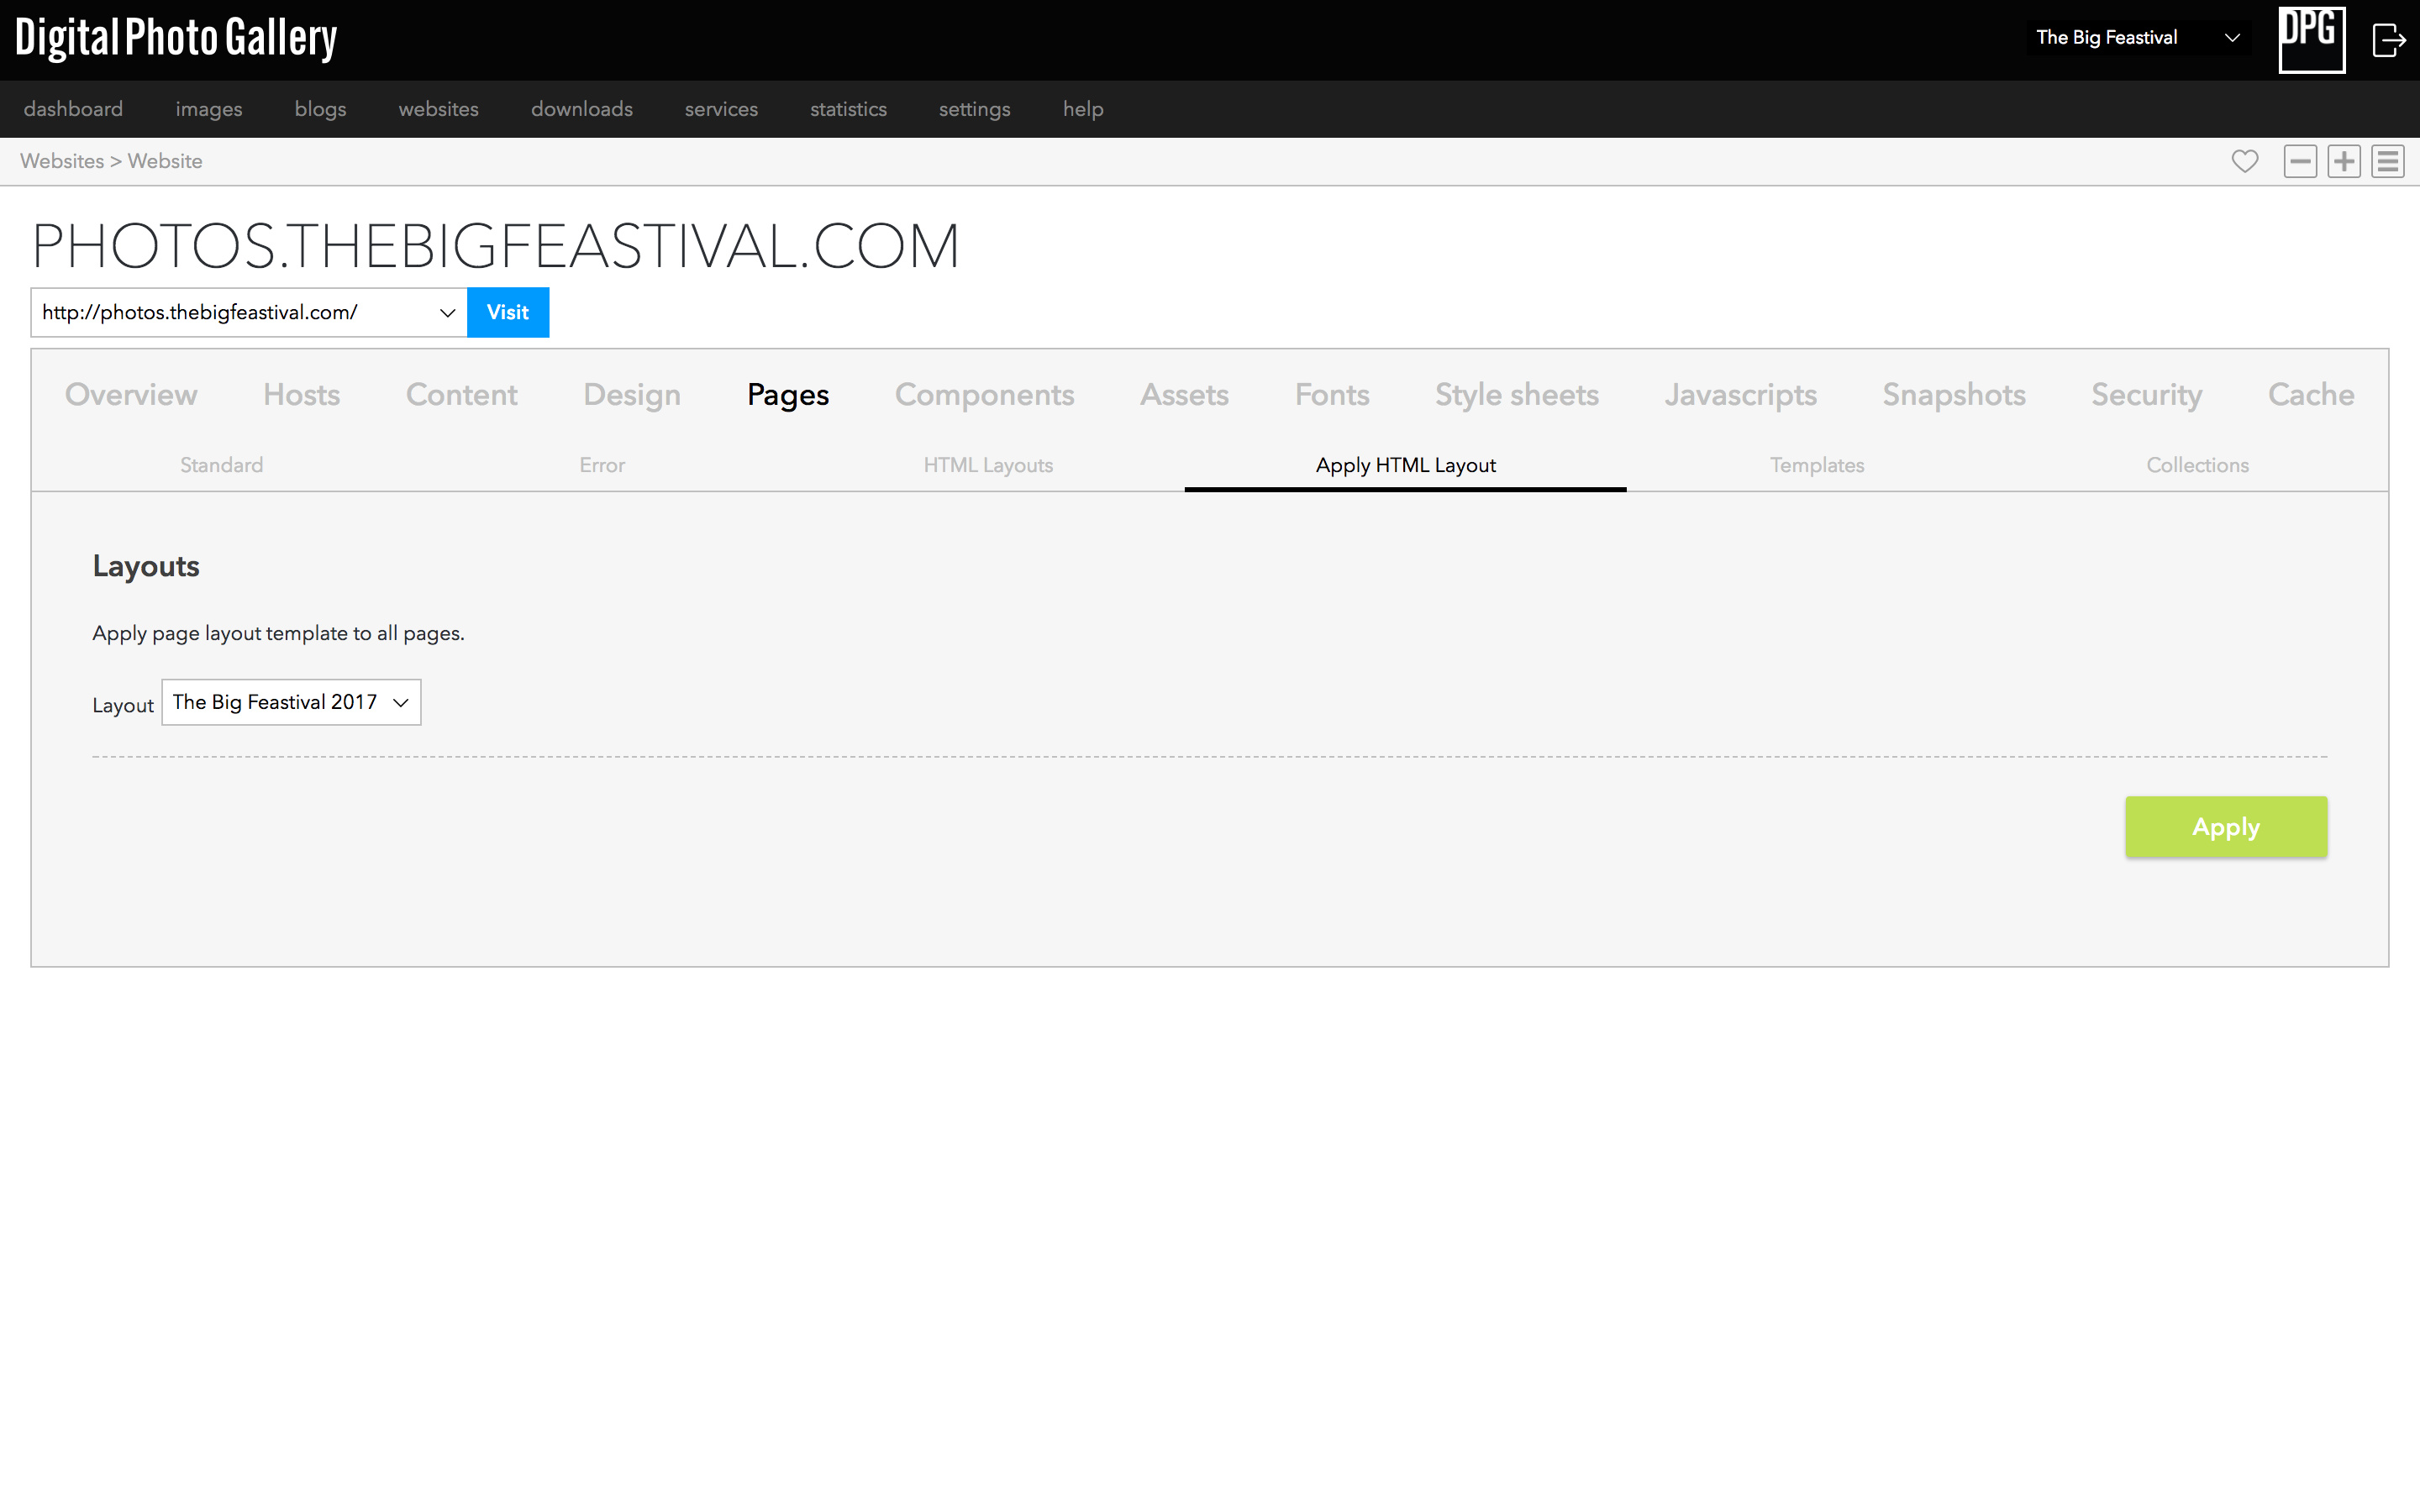Open the HTML Layouts sub-tab
The image size is (2420, 1512).
click(988, 465)
